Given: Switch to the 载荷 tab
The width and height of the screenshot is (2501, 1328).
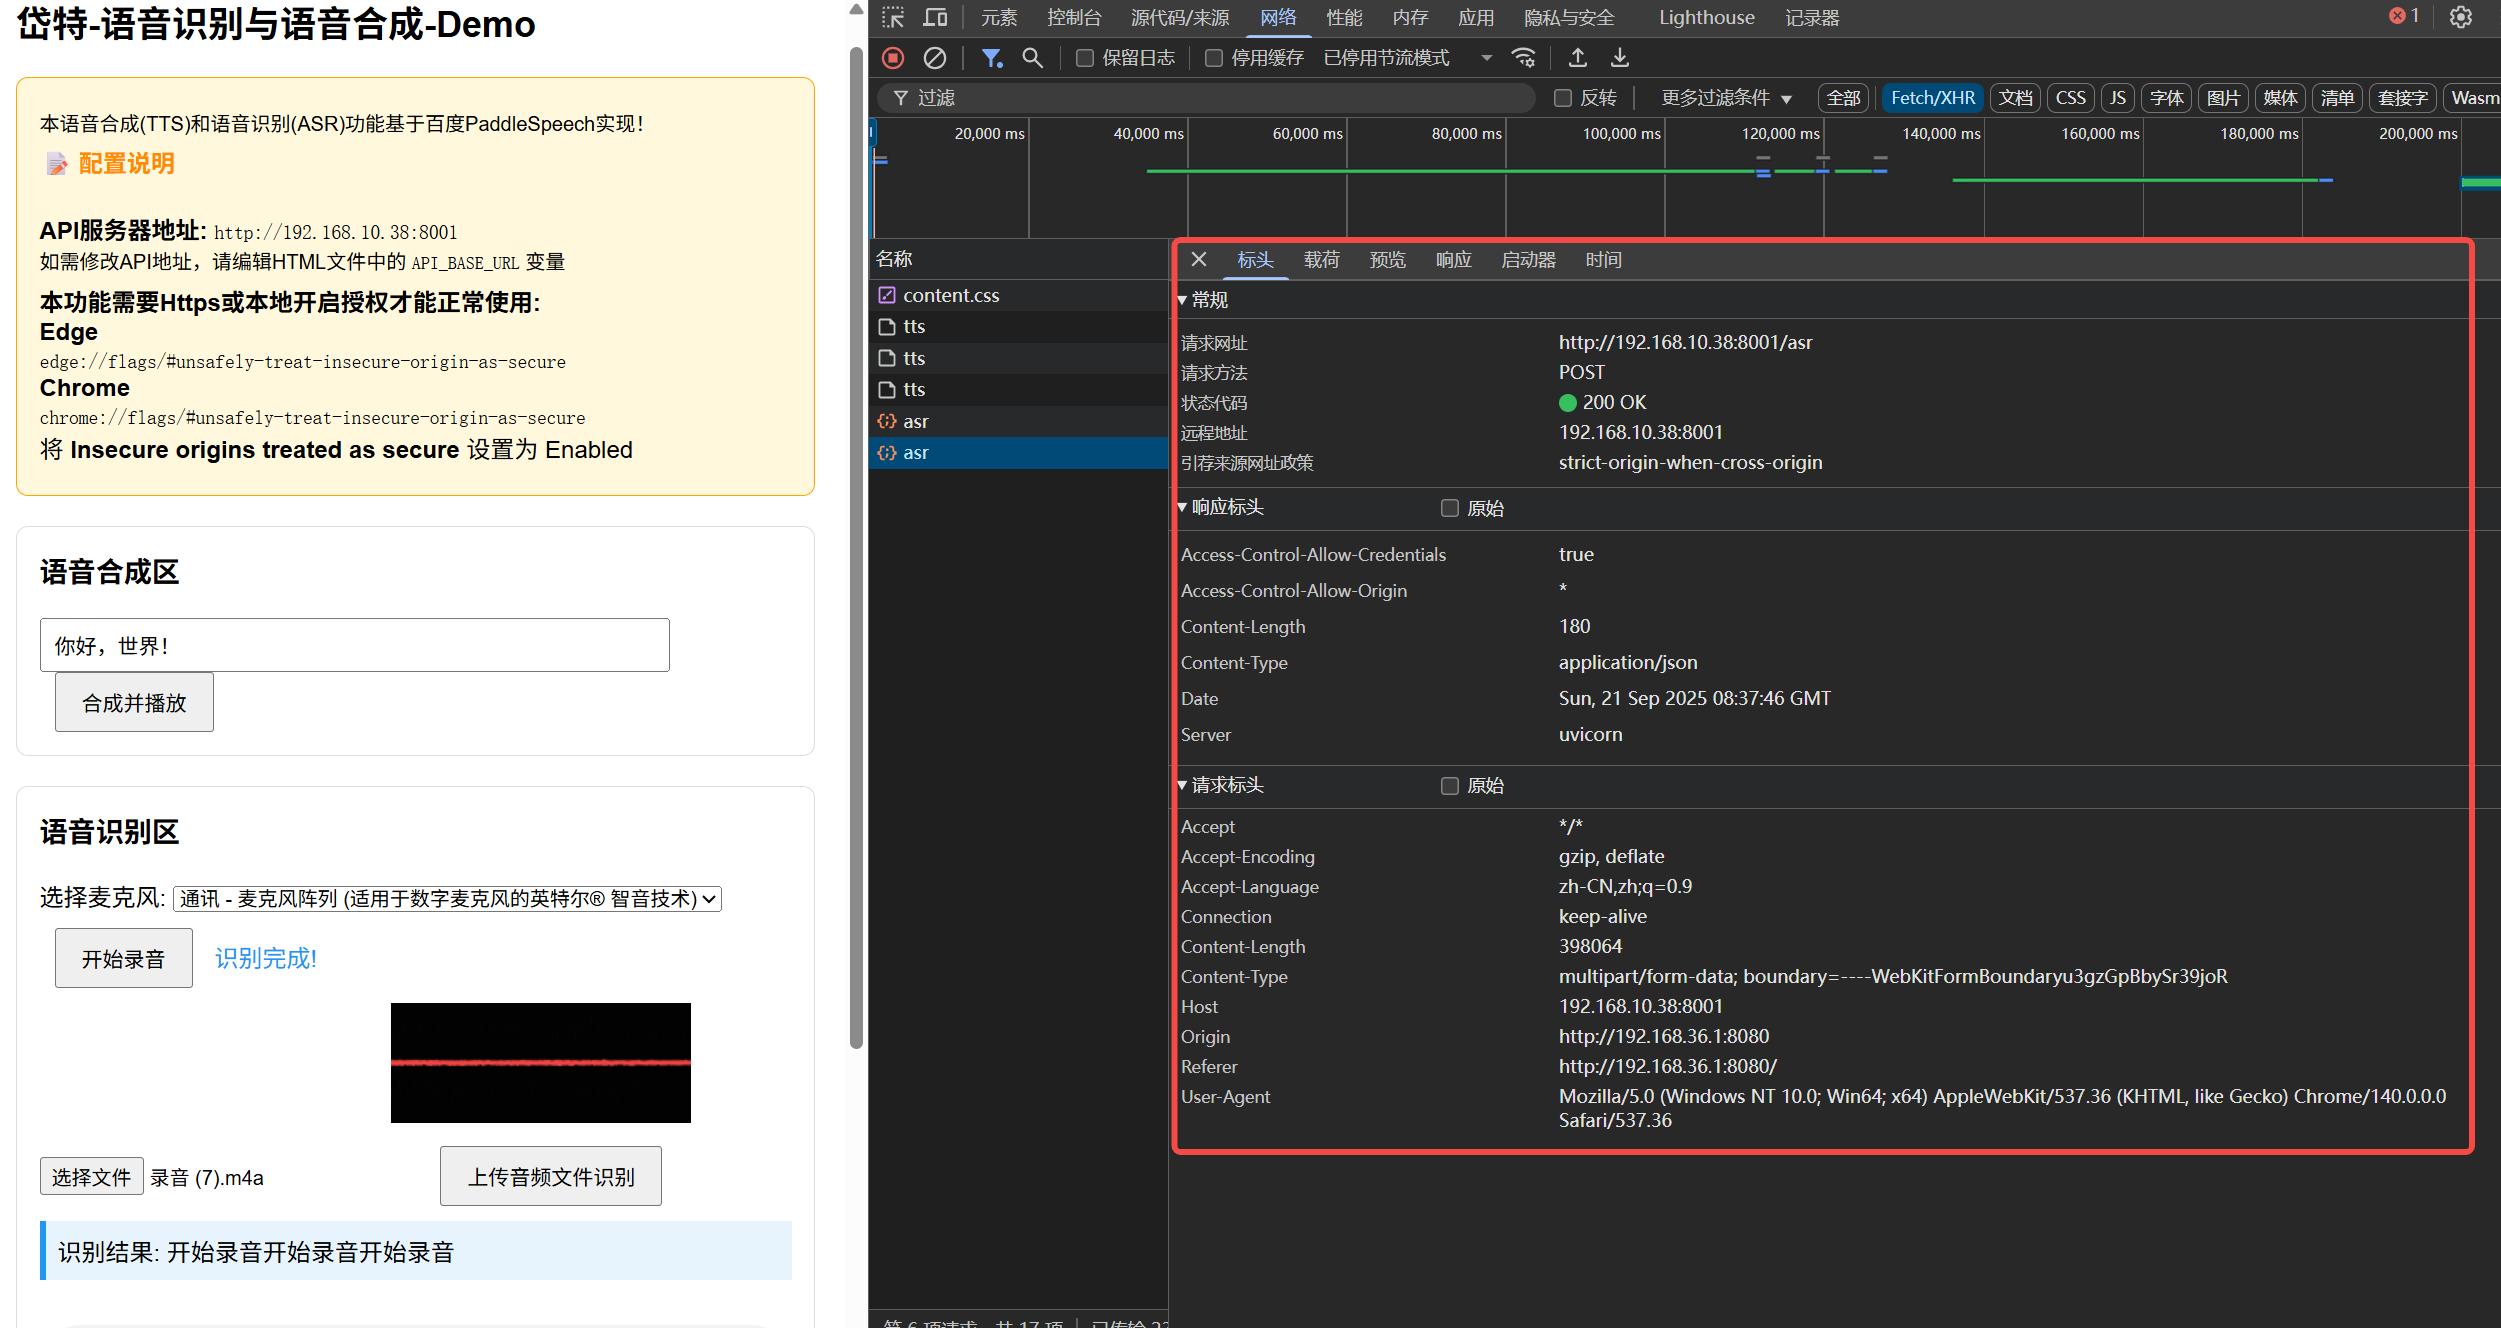Looking at the screenshot, I should (x=1321, y=260).
